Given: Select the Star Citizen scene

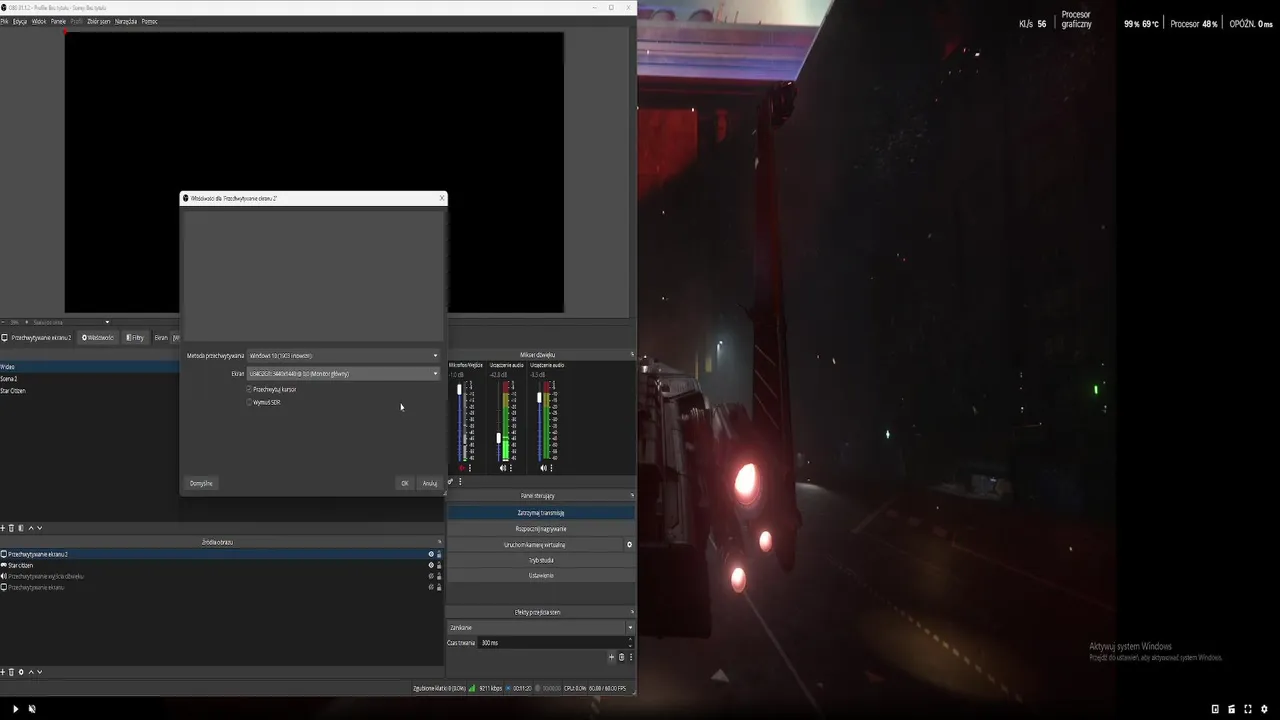Looking at the screenshot, I should (x=89, y=391).
